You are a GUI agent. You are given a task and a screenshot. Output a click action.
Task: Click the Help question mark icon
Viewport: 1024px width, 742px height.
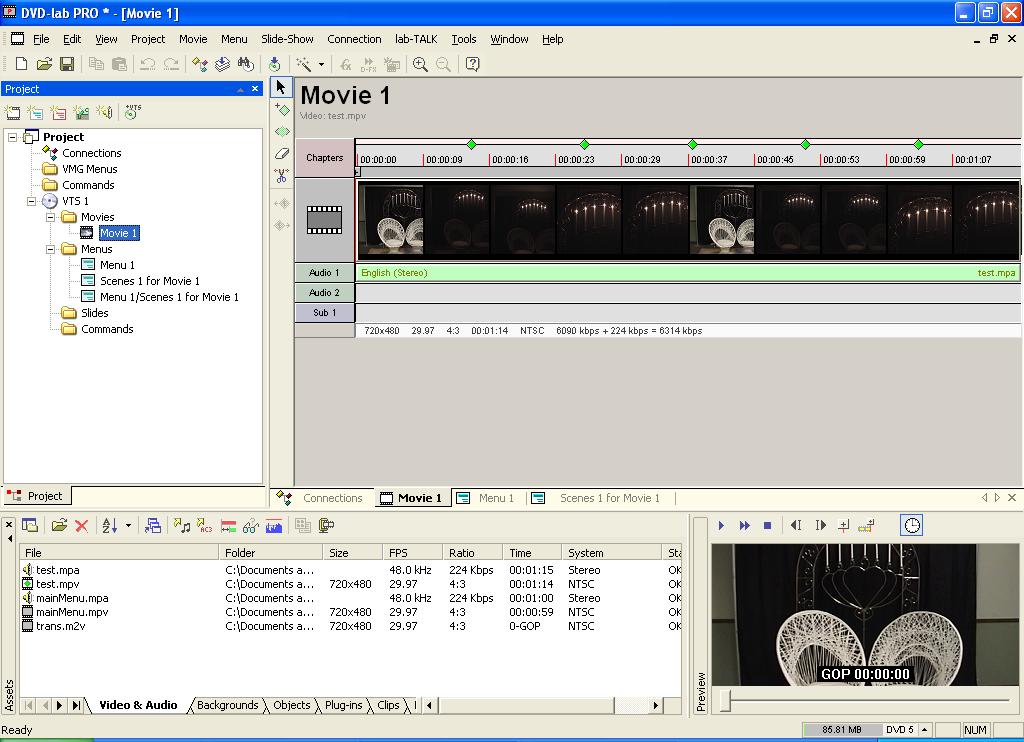coord(473,64)
